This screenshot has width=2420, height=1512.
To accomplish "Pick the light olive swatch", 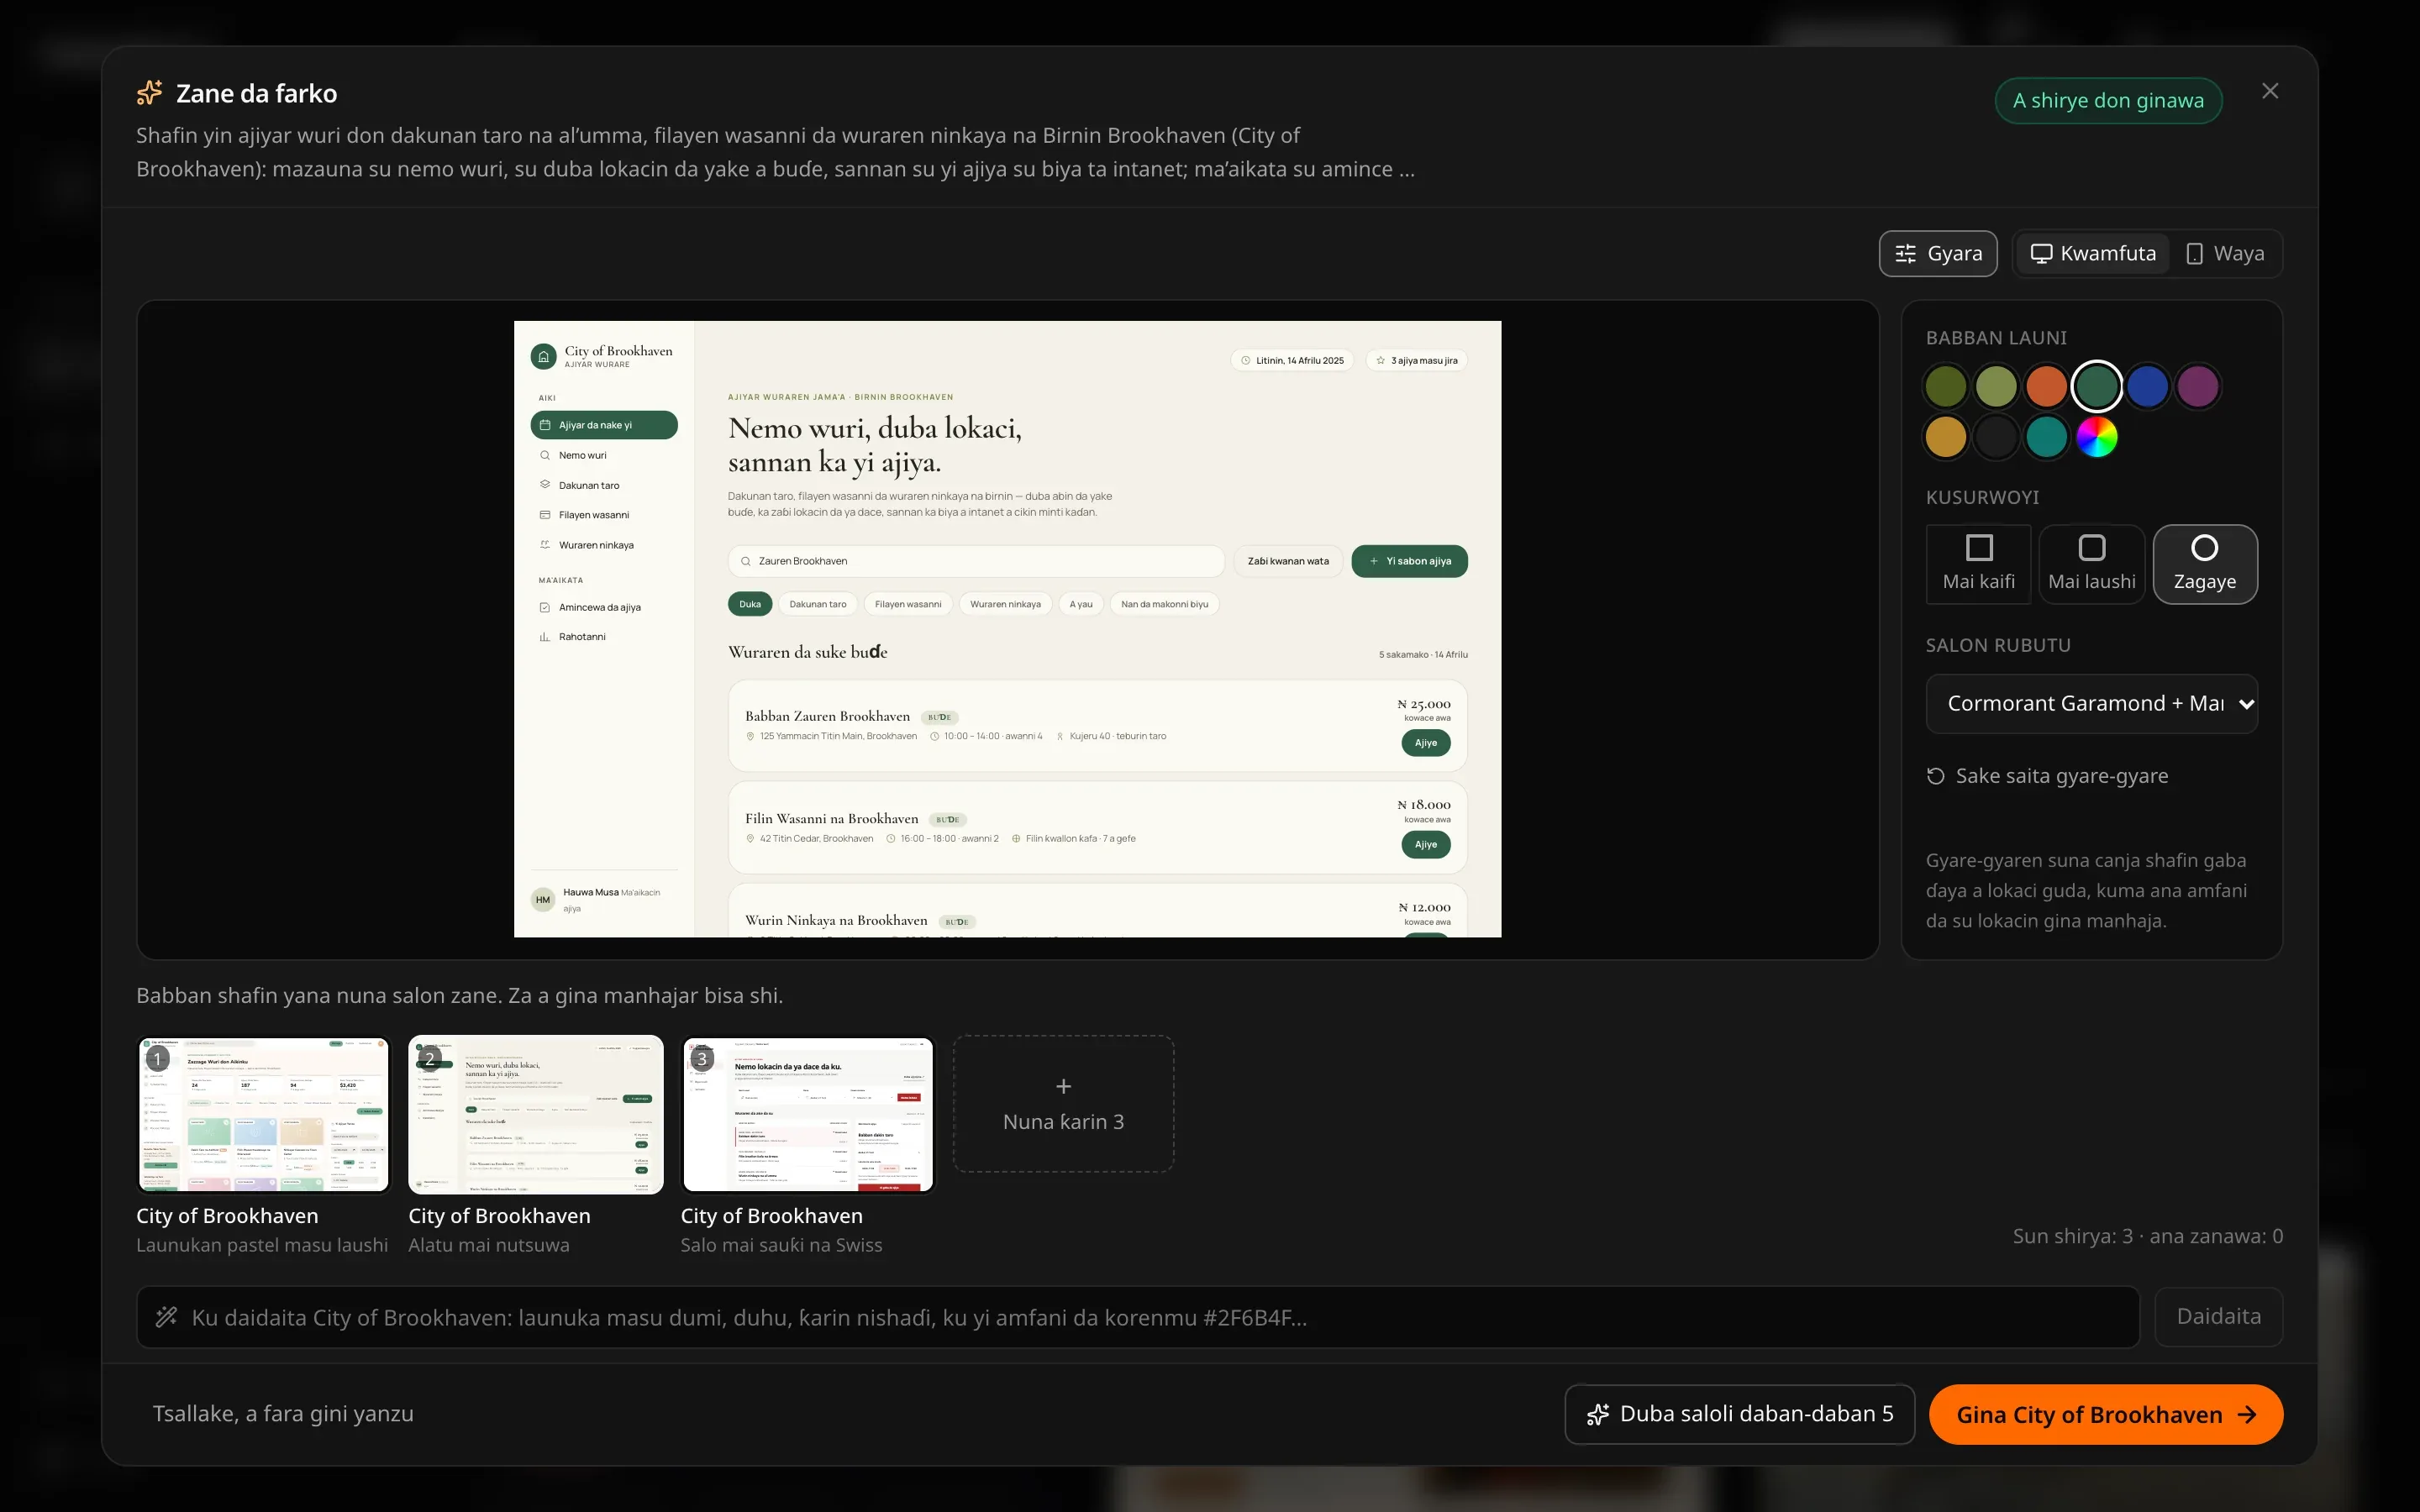I will (1996, 387).
